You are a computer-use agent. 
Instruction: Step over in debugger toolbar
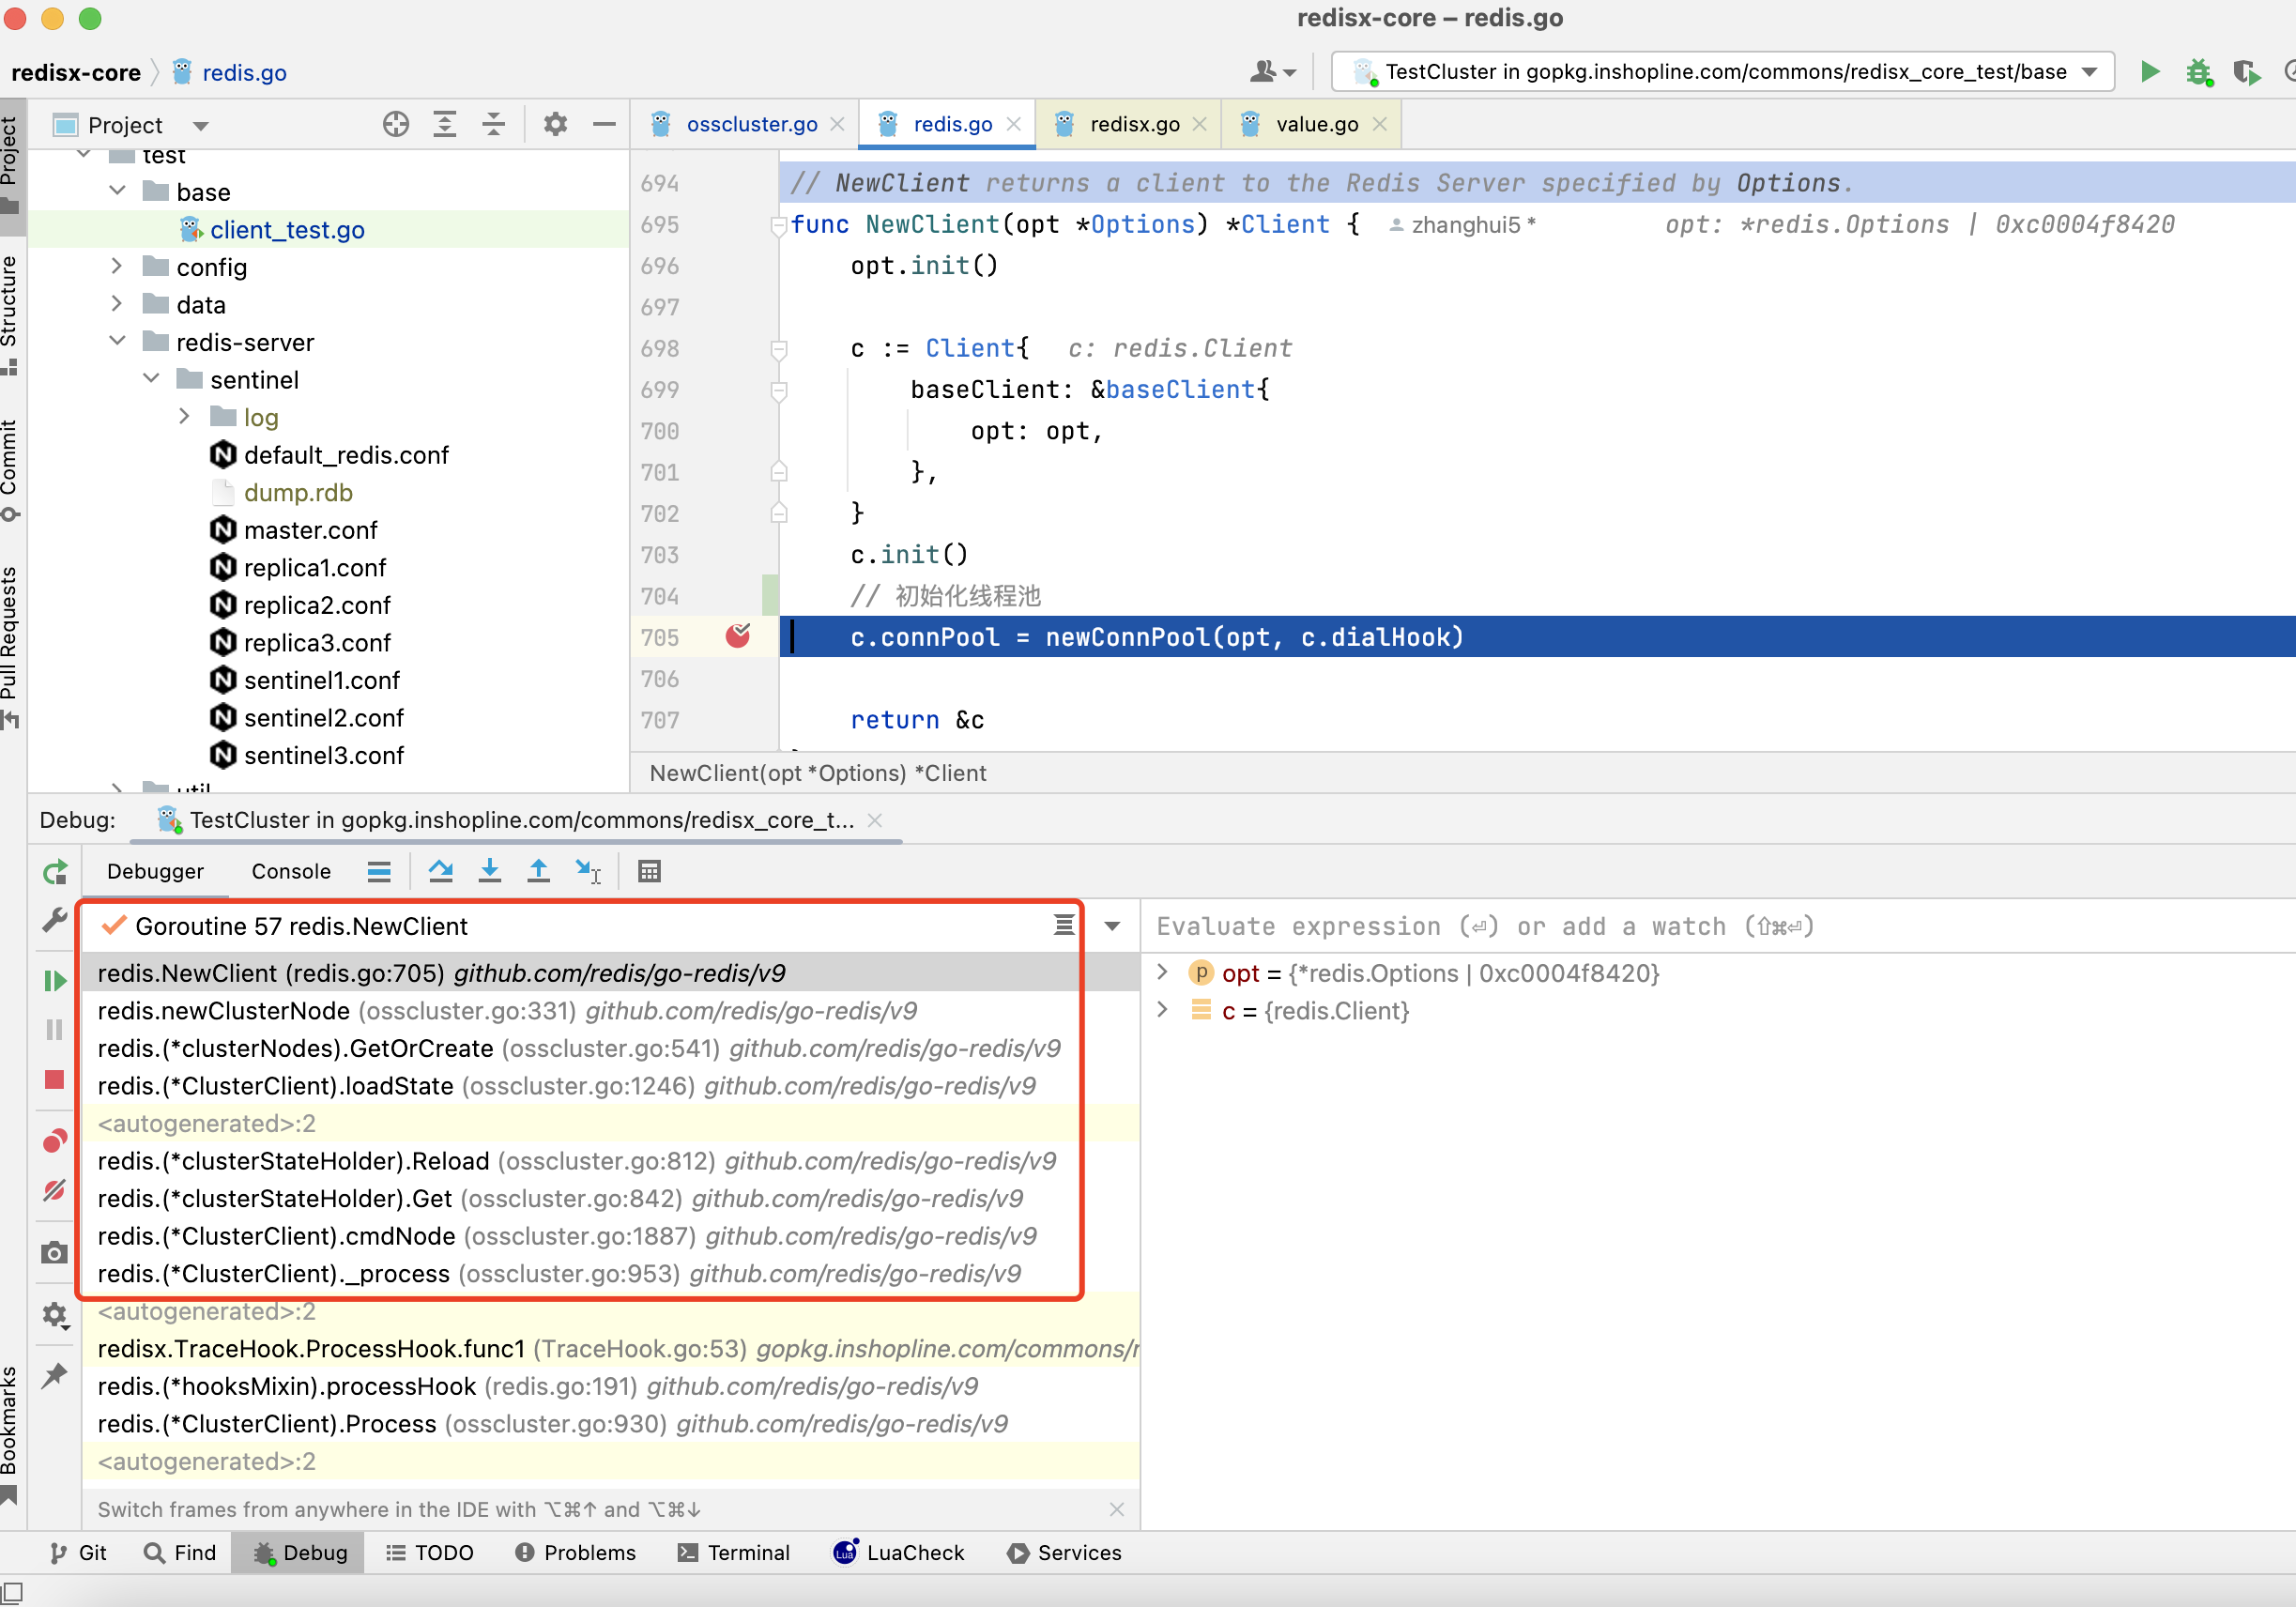(440, 872)
